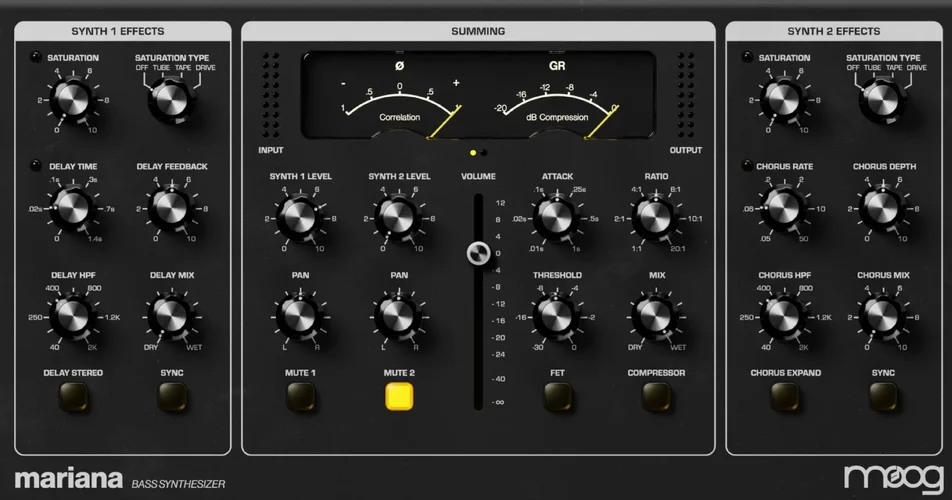Turn the Synth 1 Saturation Type selector knob
This screenshot has height=500, width=952.
(171, 100)
